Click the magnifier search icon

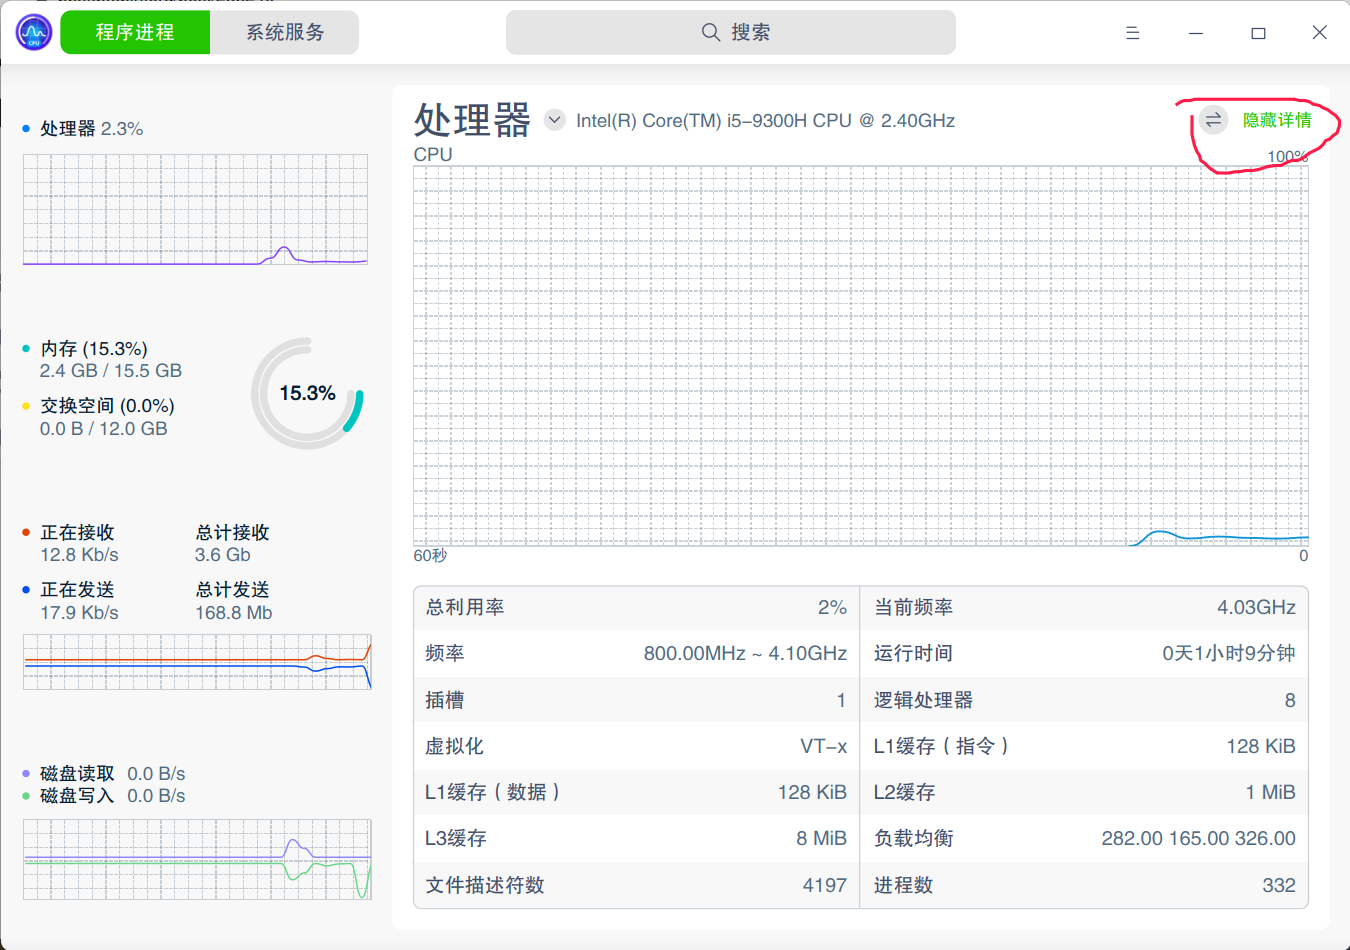710,32
